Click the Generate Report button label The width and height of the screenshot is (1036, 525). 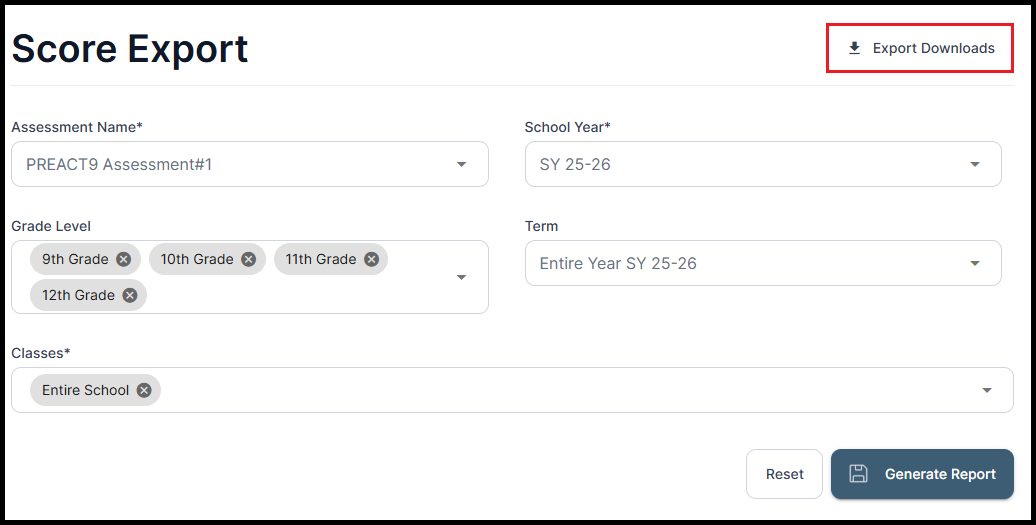(940, 474)
